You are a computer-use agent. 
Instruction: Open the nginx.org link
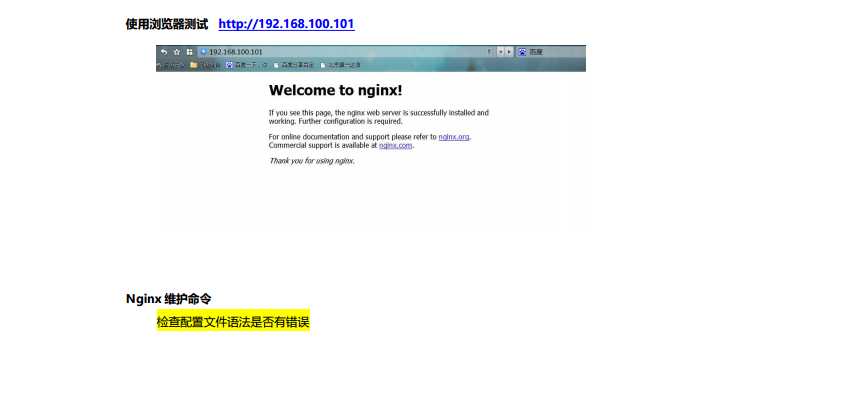tap(454, 137)
